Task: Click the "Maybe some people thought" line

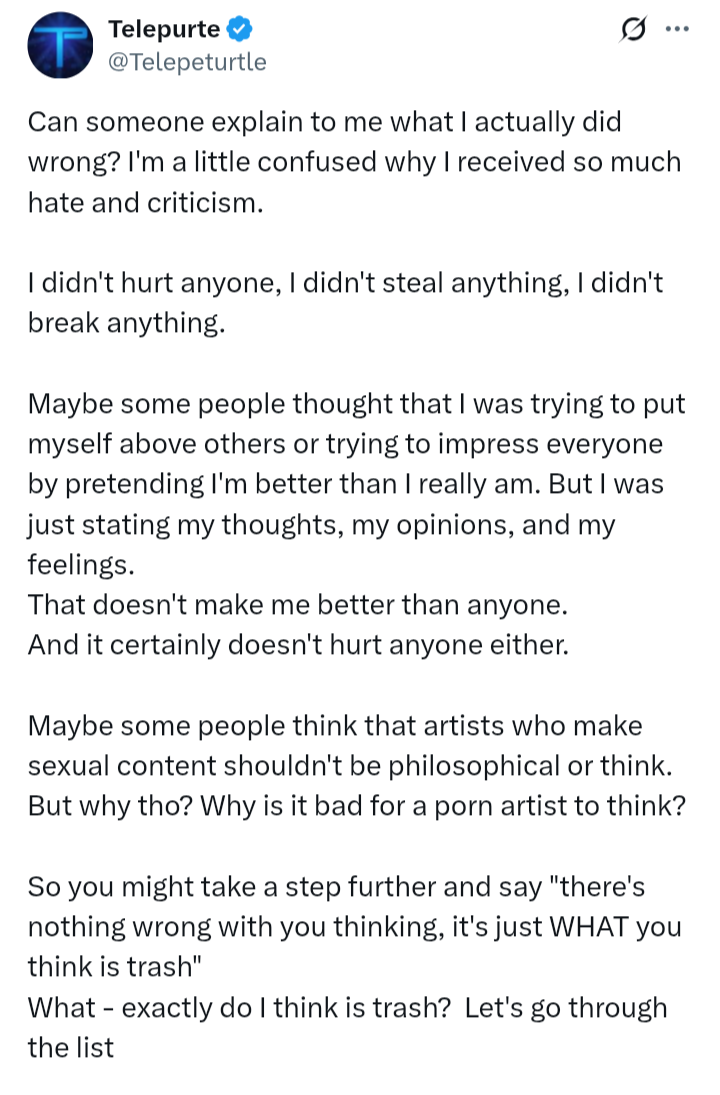Action: coord(356,404)
